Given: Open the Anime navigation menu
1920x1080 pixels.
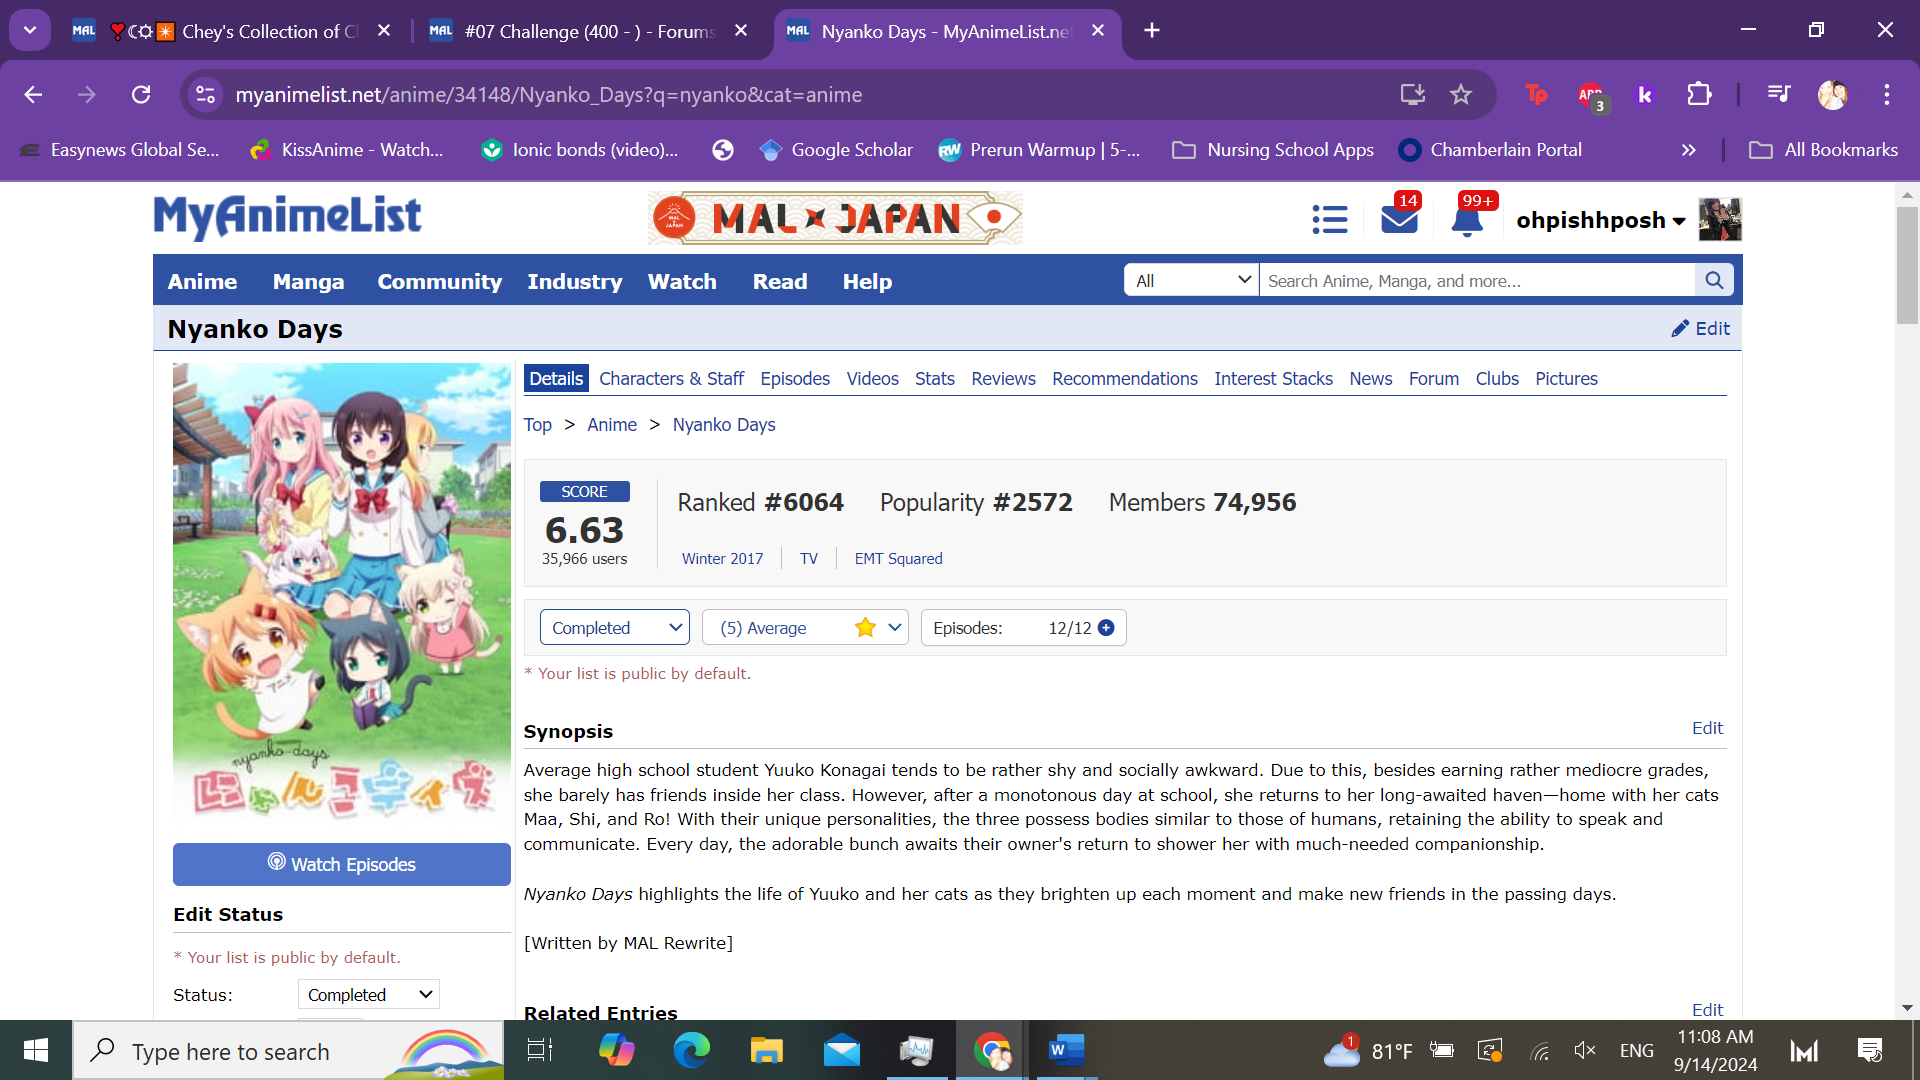Looking at the screenshot, I should [x=202, y=282].
